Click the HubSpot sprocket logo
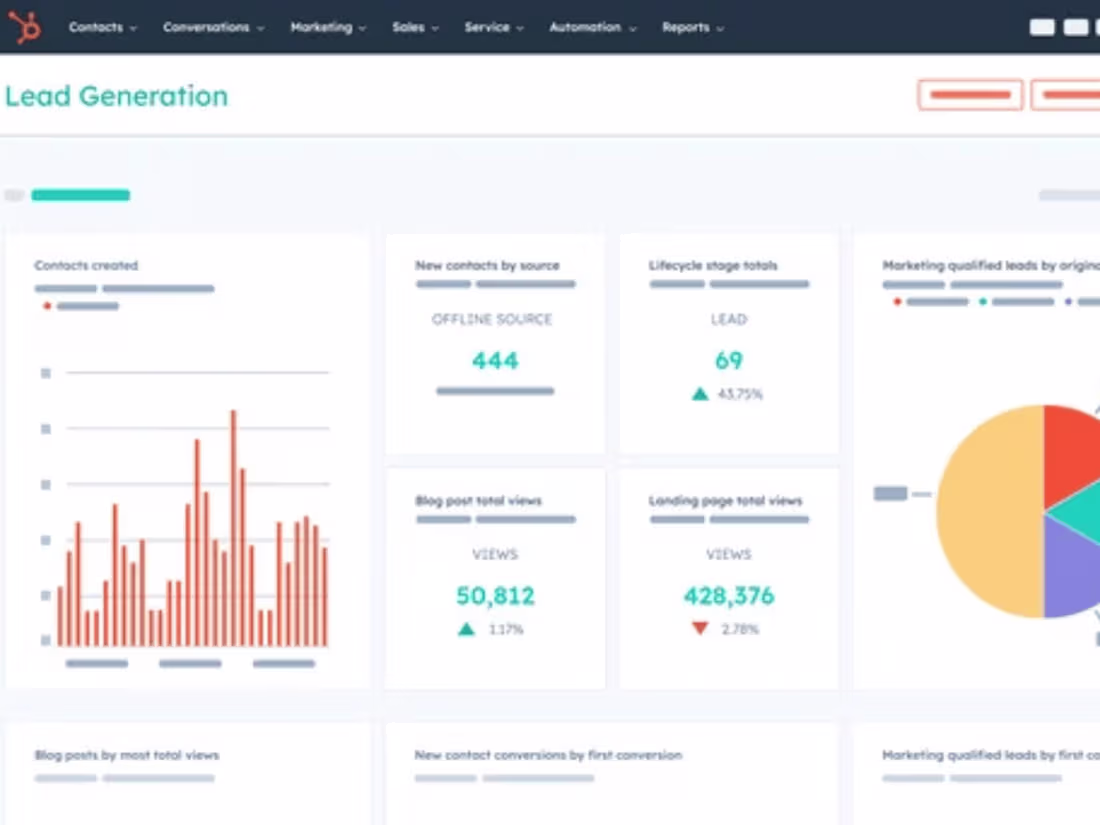Image resolution: width=1100 pixels, height=825 pixels. tap(25, 27)
